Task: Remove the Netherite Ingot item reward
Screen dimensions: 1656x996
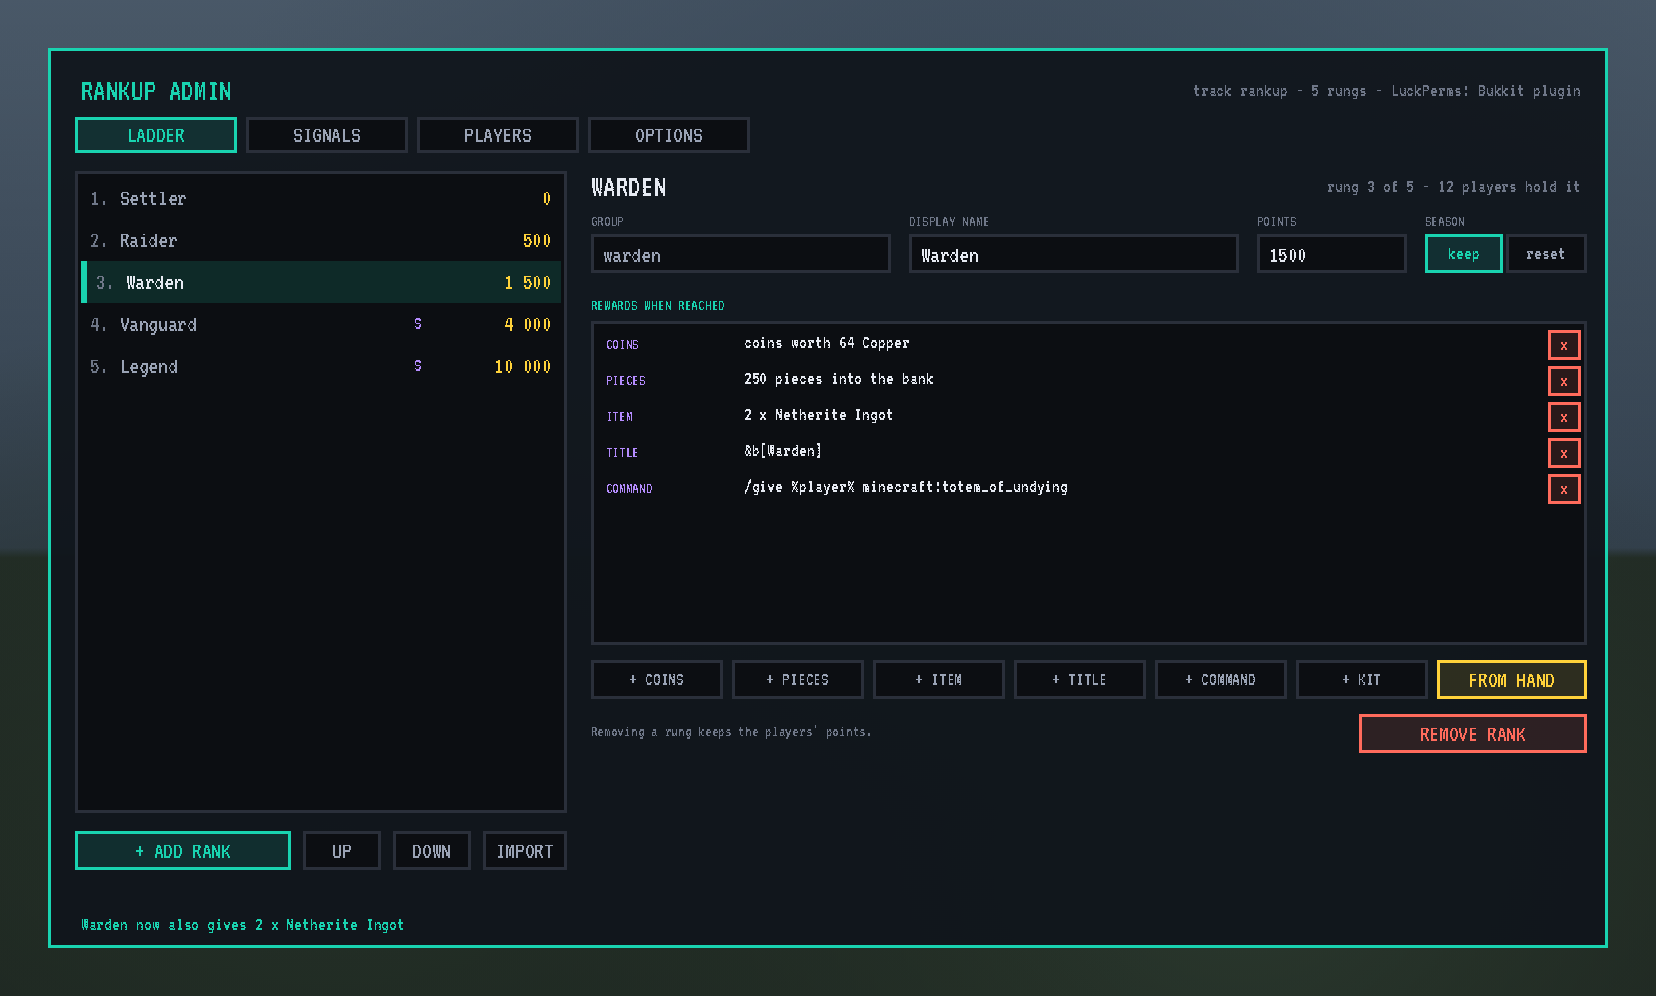Action: pyautogui.click(x=1564, y=417)
